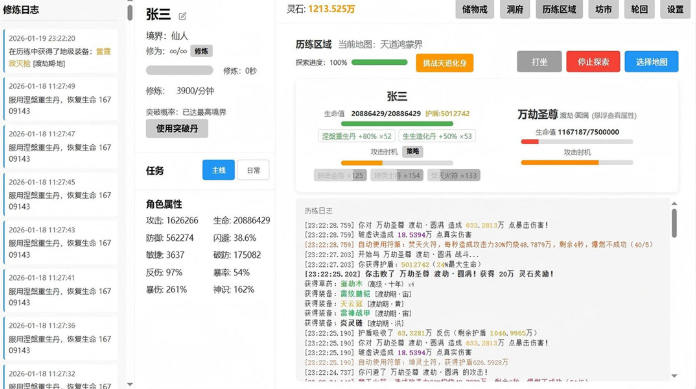Click the red 停止探索 button

593,62
